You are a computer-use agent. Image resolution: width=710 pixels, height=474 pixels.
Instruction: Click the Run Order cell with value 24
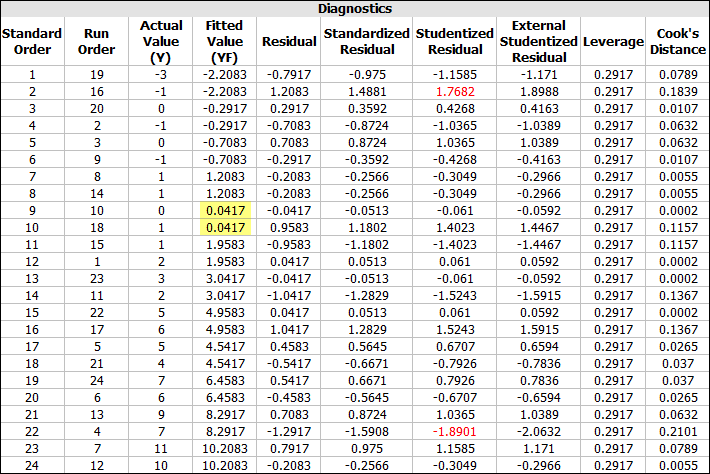[x=97, y=380]
